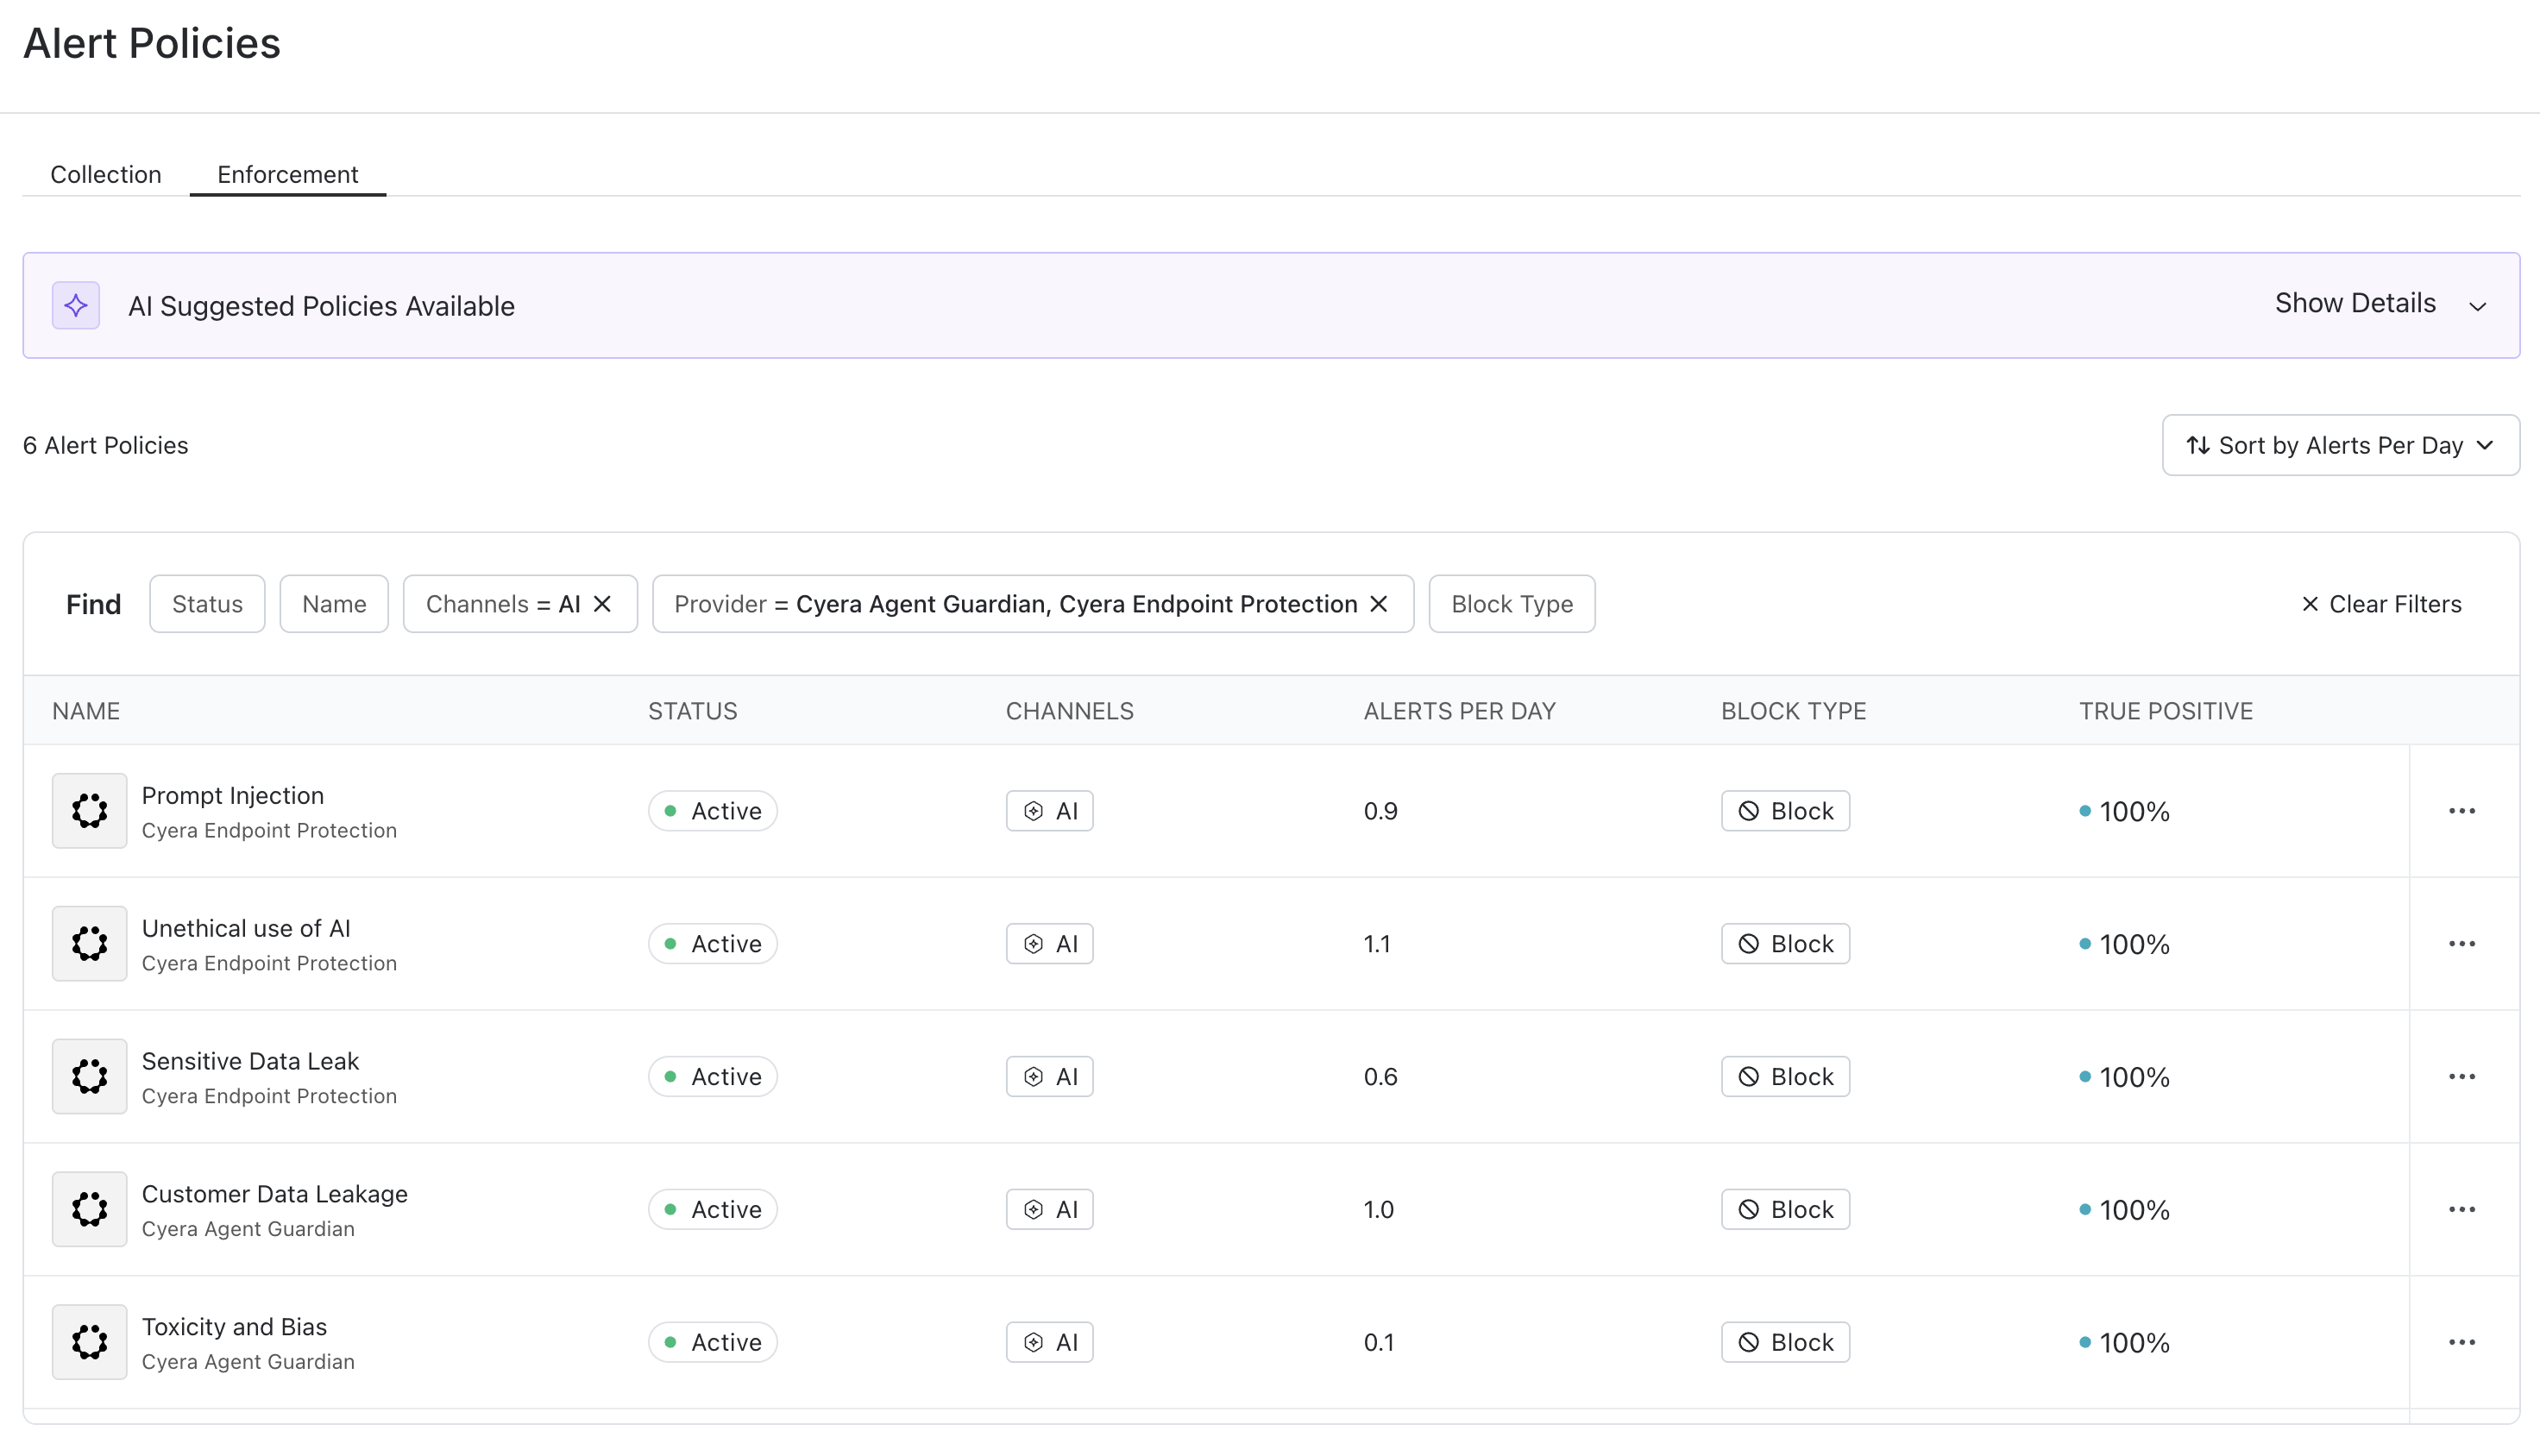Open Customer Data Leakage policy icon
This screenshot has width=2540, height=1456.
tap(90, 1209)
